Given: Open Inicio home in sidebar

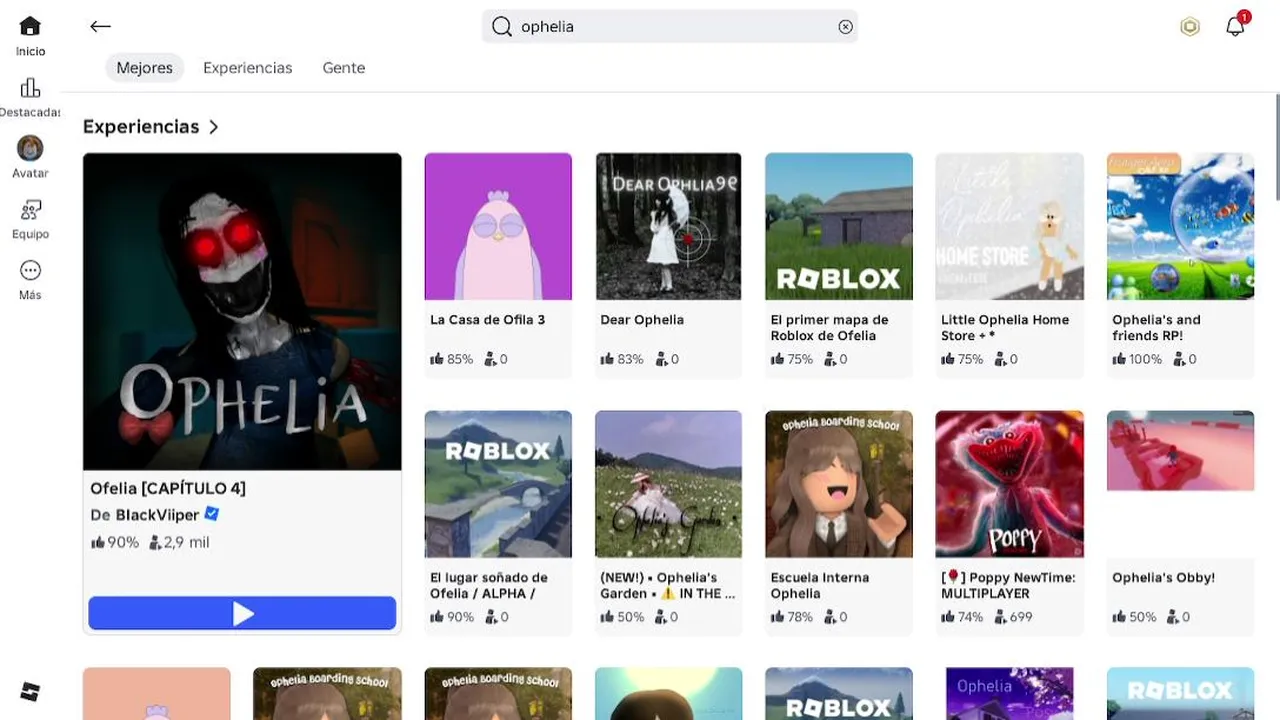Looking at the screenshot, I should [30, 36].
